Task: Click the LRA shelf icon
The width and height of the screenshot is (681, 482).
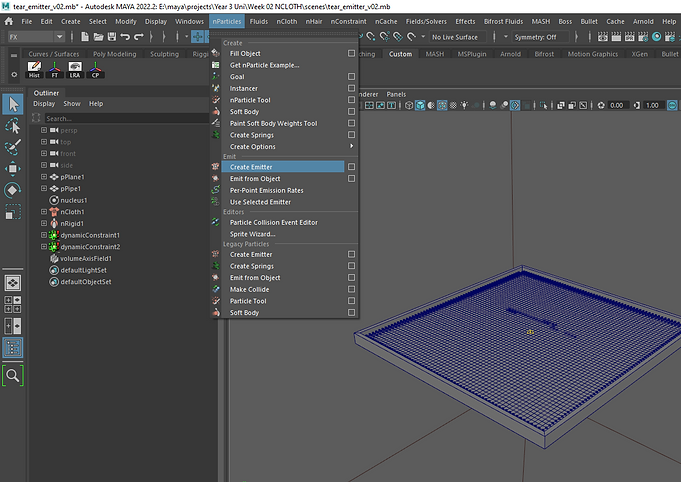Action: (x=75, y=69)
